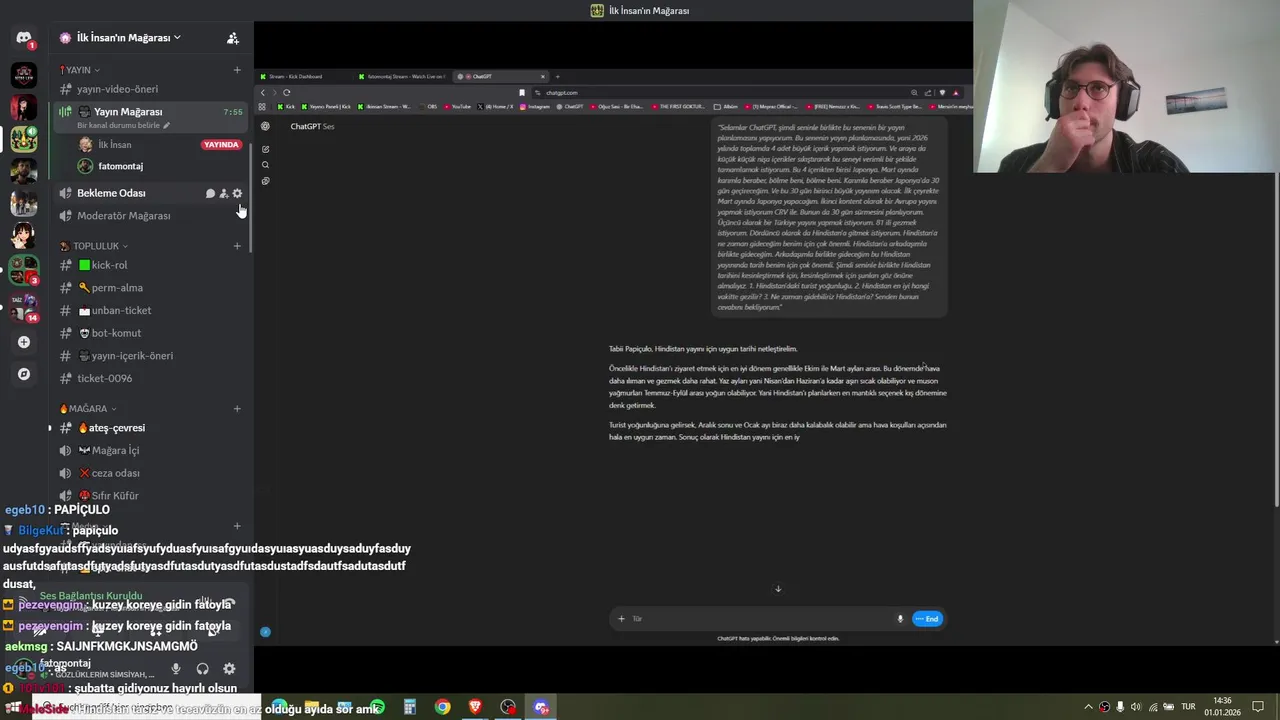
Task: Create invite icon for Bekleme Odası
Action: point(224,193)
